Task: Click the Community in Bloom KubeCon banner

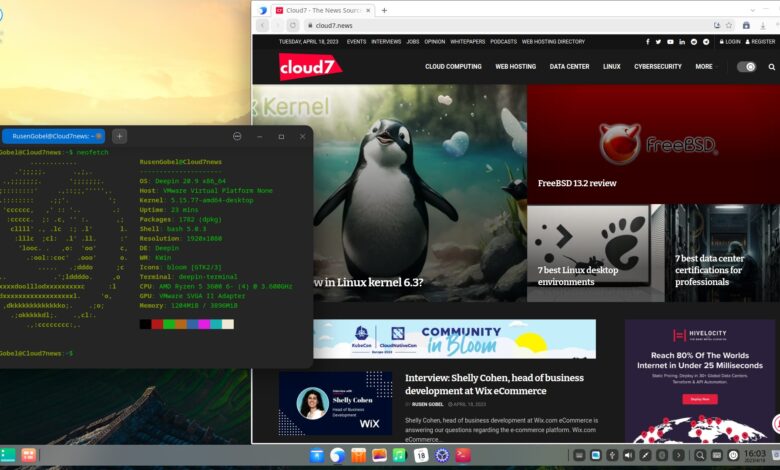Action: [x=454, y=339]
